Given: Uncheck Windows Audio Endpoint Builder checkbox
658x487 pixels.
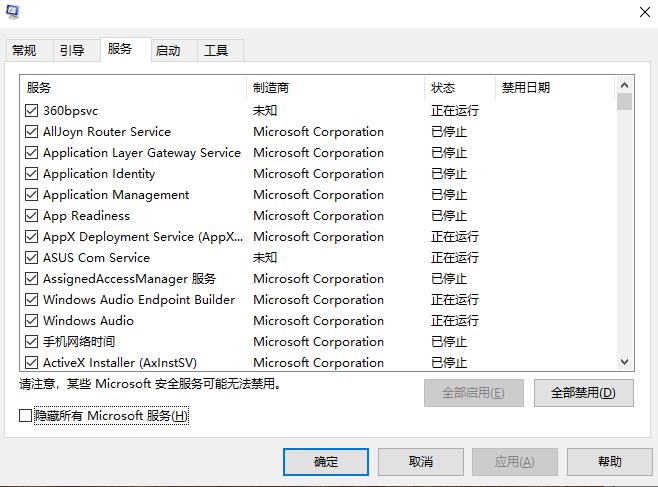Looking at the screenshot, I should [x=31, y=299].
